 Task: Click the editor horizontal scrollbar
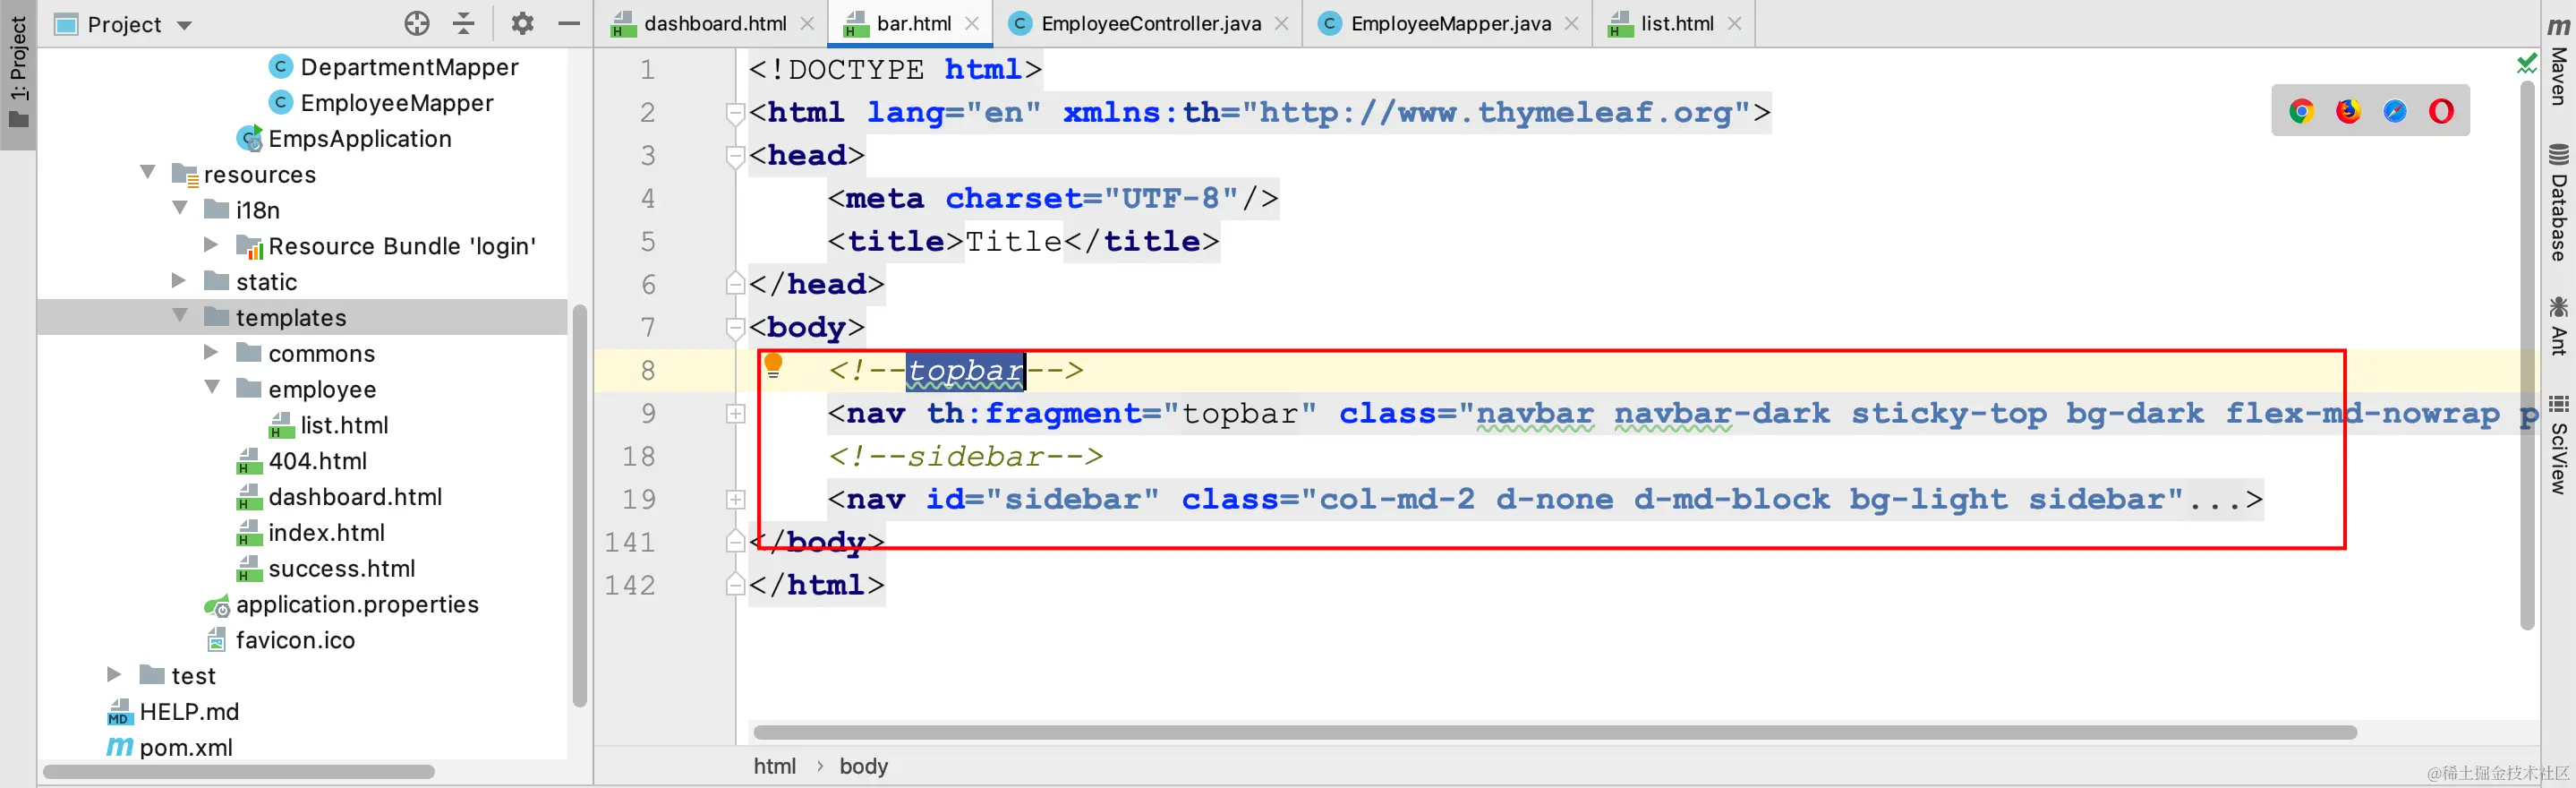coord(1554,732)
